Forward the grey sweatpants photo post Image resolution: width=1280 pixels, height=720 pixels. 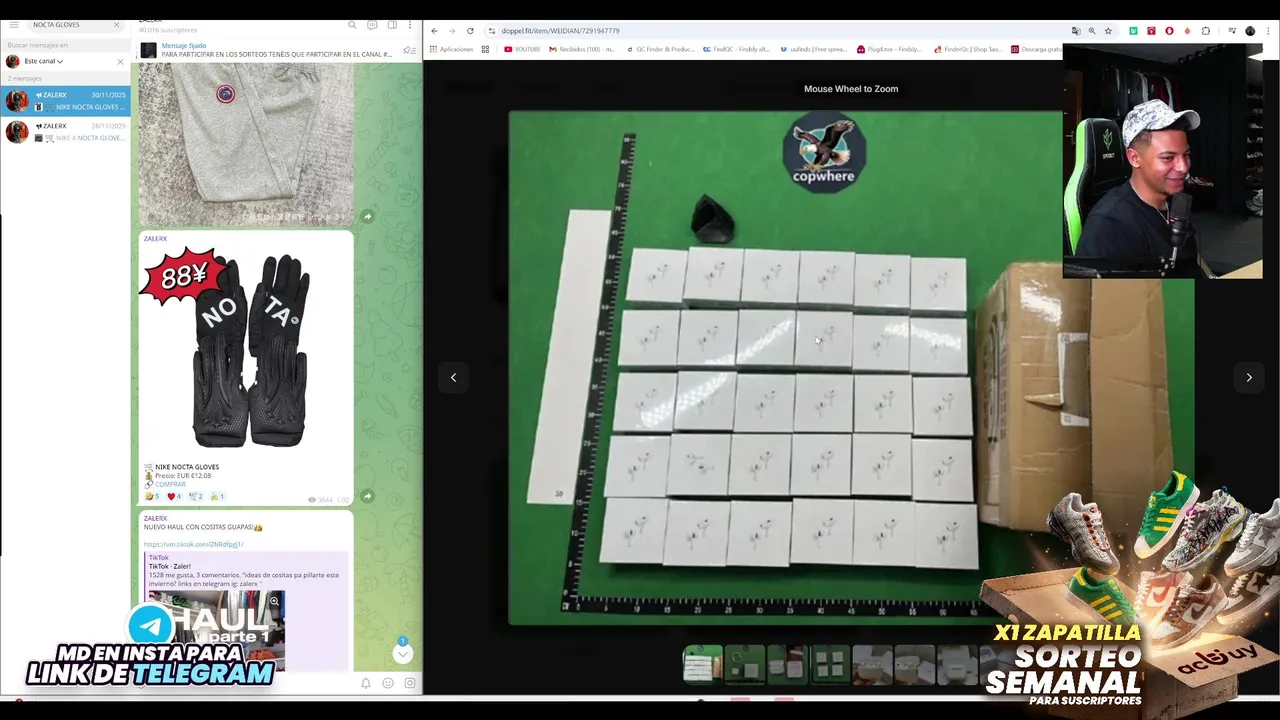(367, 216)
